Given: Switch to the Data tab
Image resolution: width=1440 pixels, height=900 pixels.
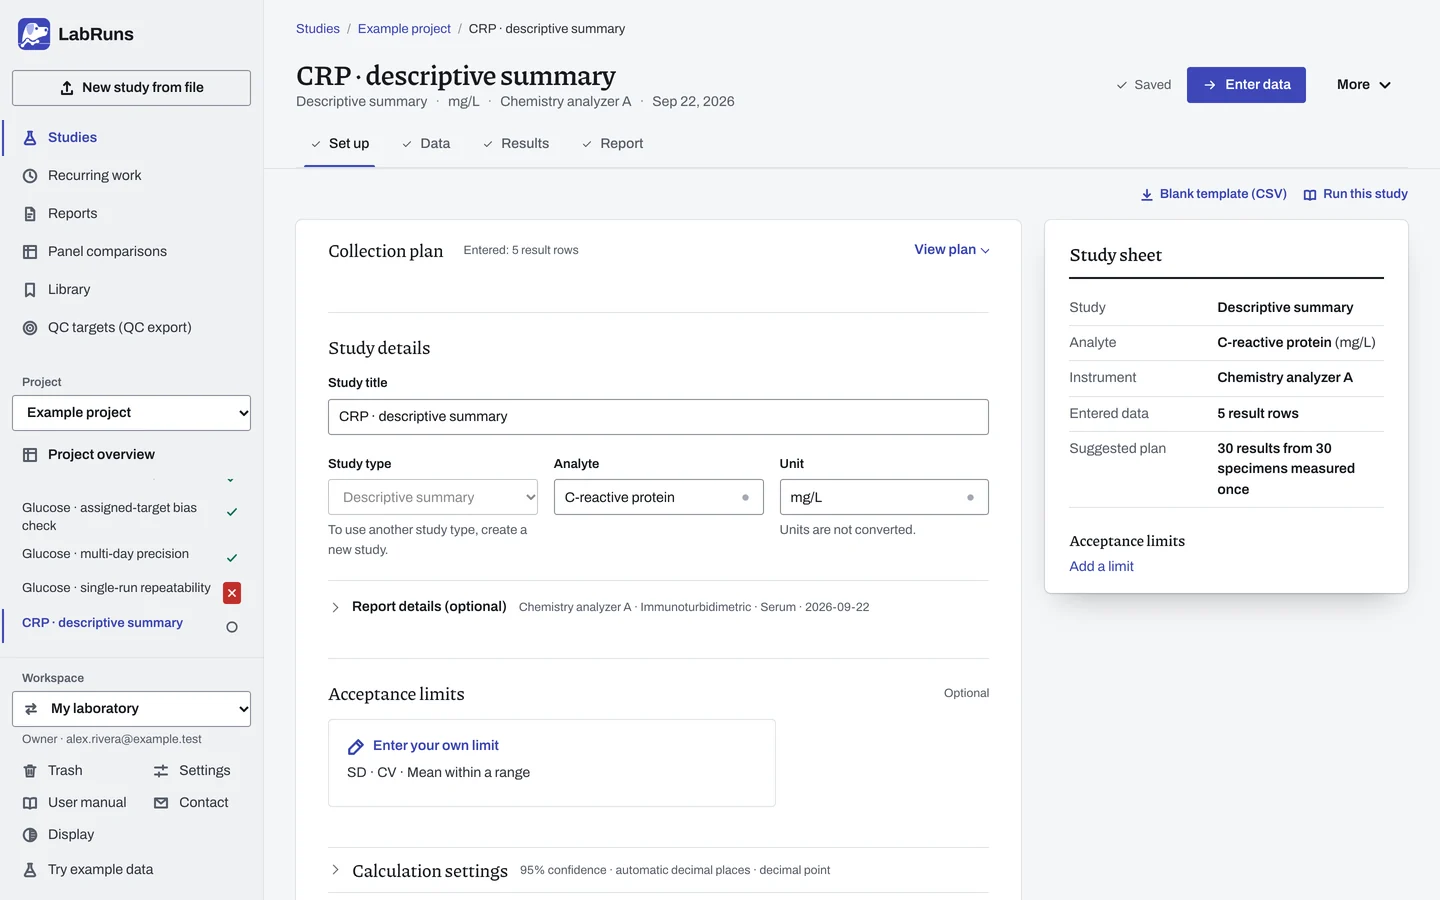Looking at the screenshot, I should click(426, 144).
